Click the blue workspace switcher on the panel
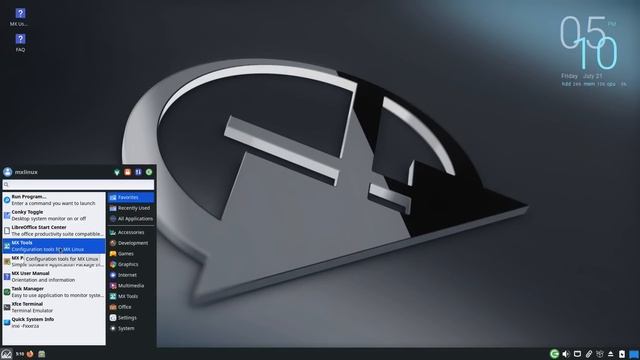The image size is (640, 360). (x=634, y=354)
